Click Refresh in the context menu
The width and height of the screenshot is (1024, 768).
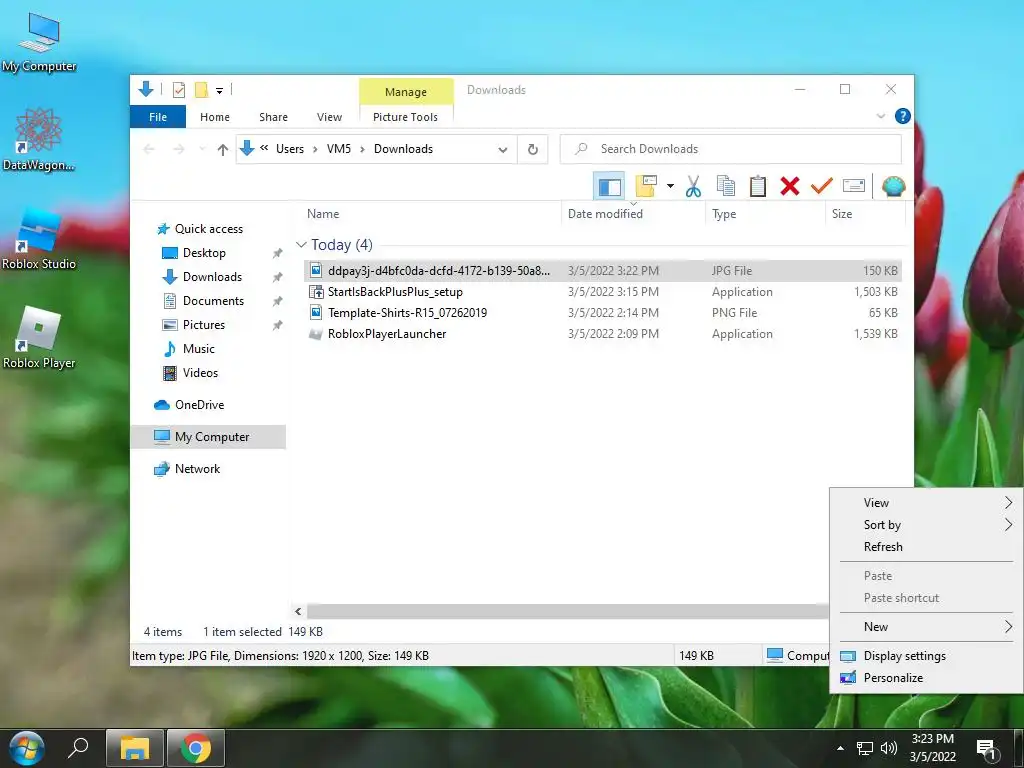[926, 547]
